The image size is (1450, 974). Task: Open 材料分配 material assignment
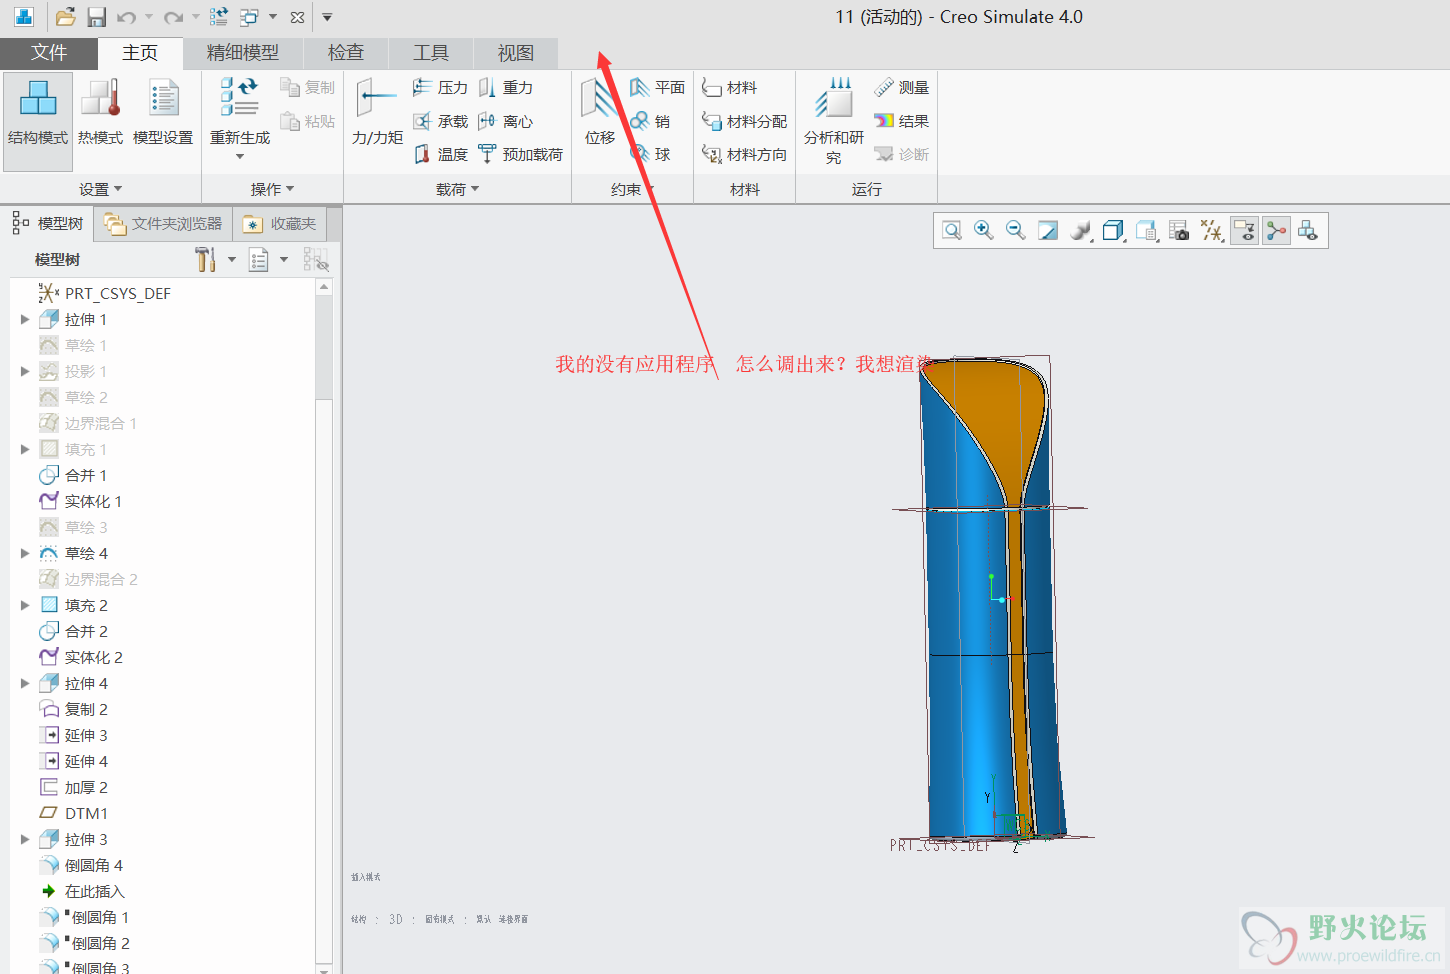click(745, 121)
